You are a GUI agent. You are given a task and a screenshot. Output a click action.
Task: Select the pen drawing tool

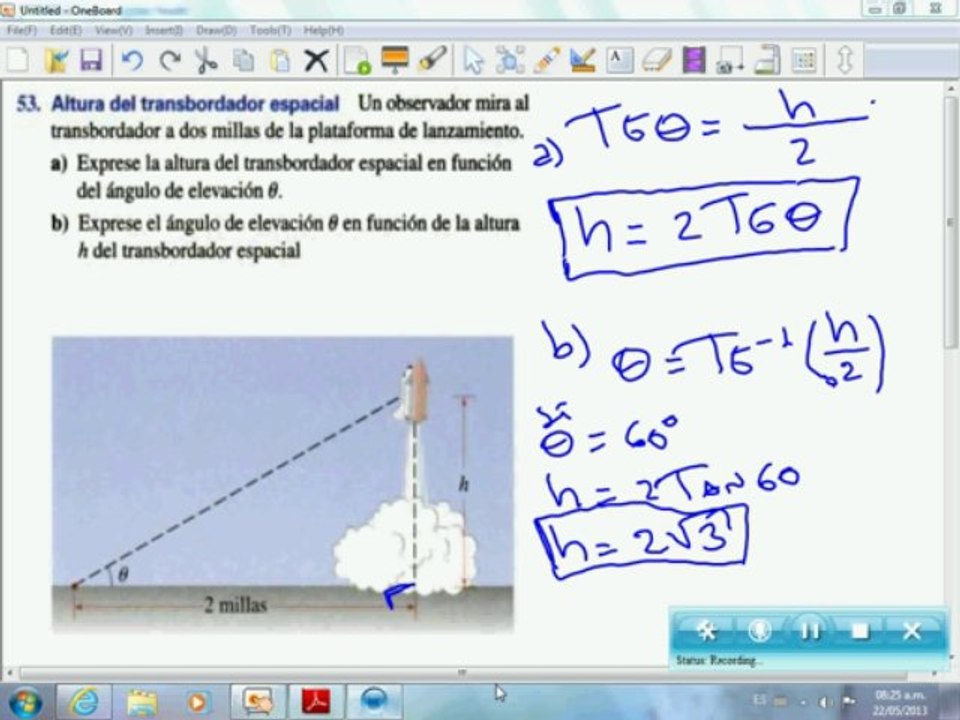[x=546, y=61]
